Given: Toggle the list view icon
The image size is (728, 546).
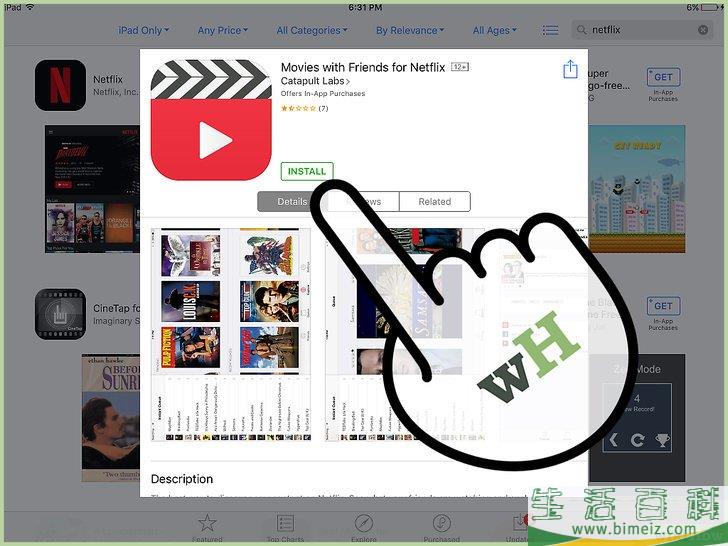Looking at the screenshot, I should [x=550, y=31].
